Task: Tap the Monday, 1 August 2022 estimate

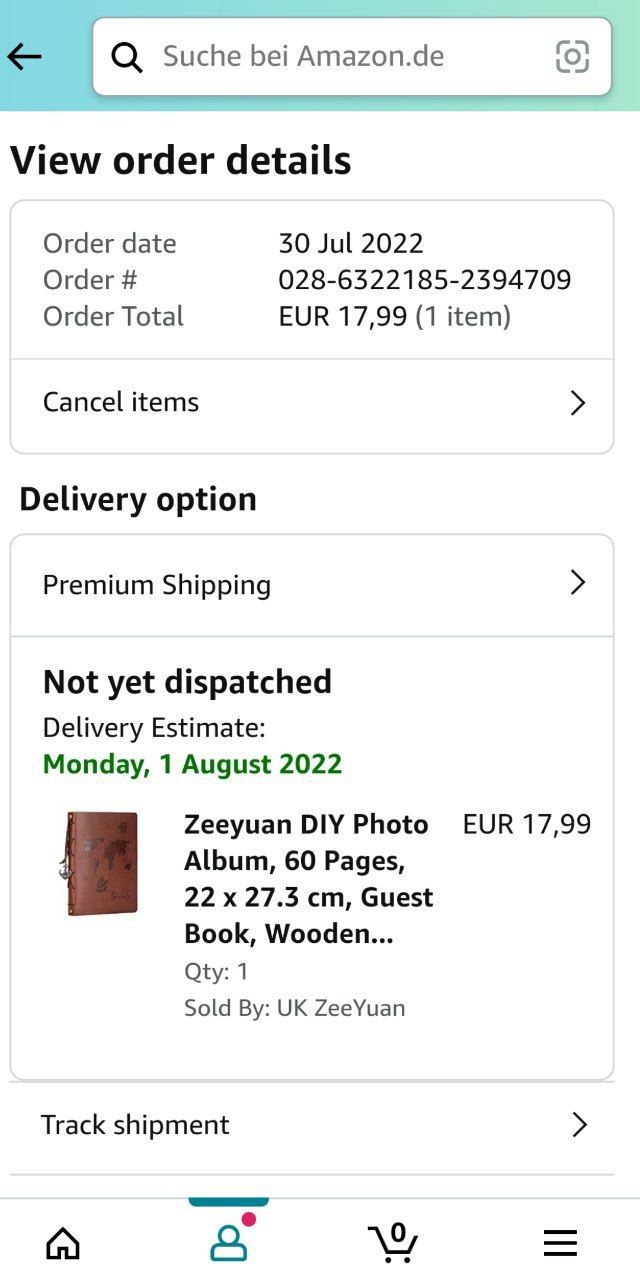Action: [192, 764]
